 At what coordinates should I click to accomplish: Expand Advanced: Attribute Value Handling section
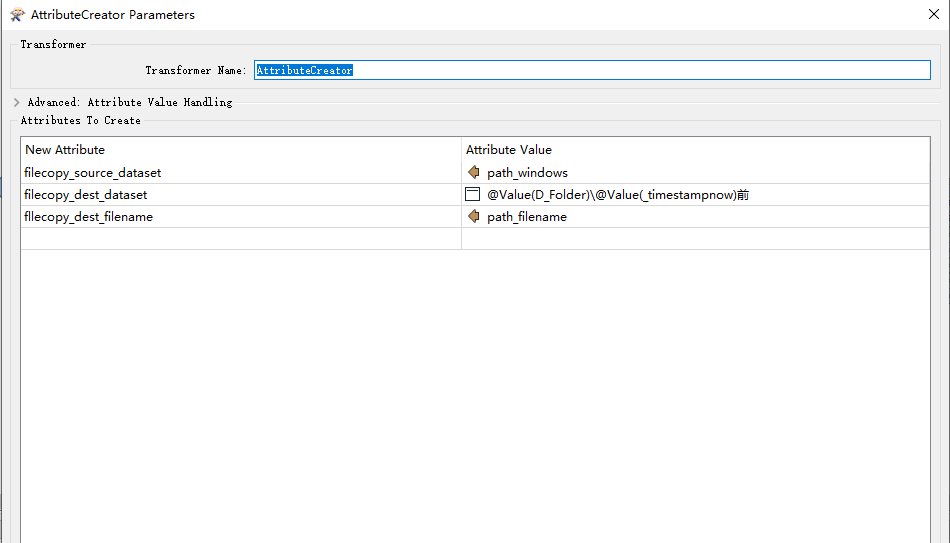(x=17, y=102)
